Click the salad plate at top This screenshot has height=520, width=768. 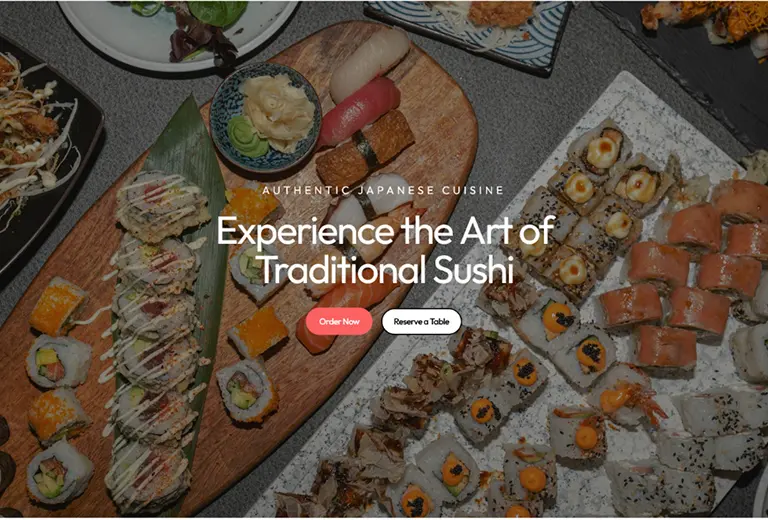point(177,33)
